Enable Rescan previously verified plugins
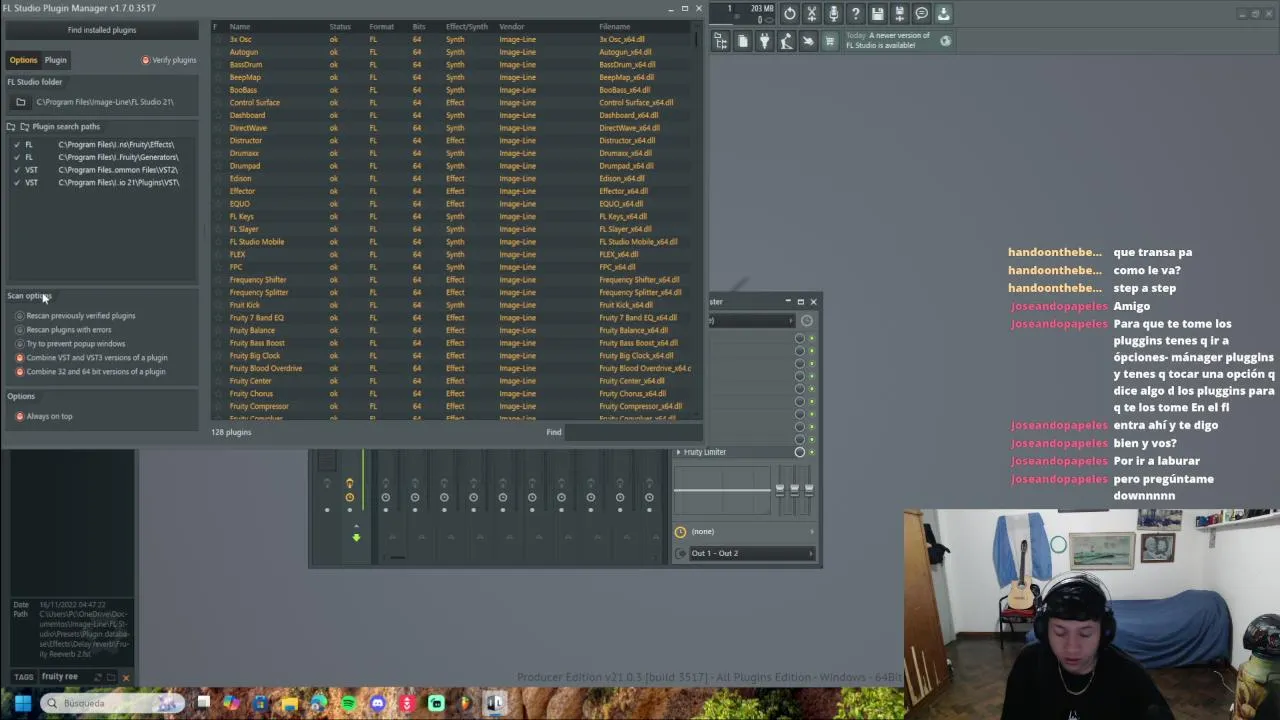 (76, 316)
